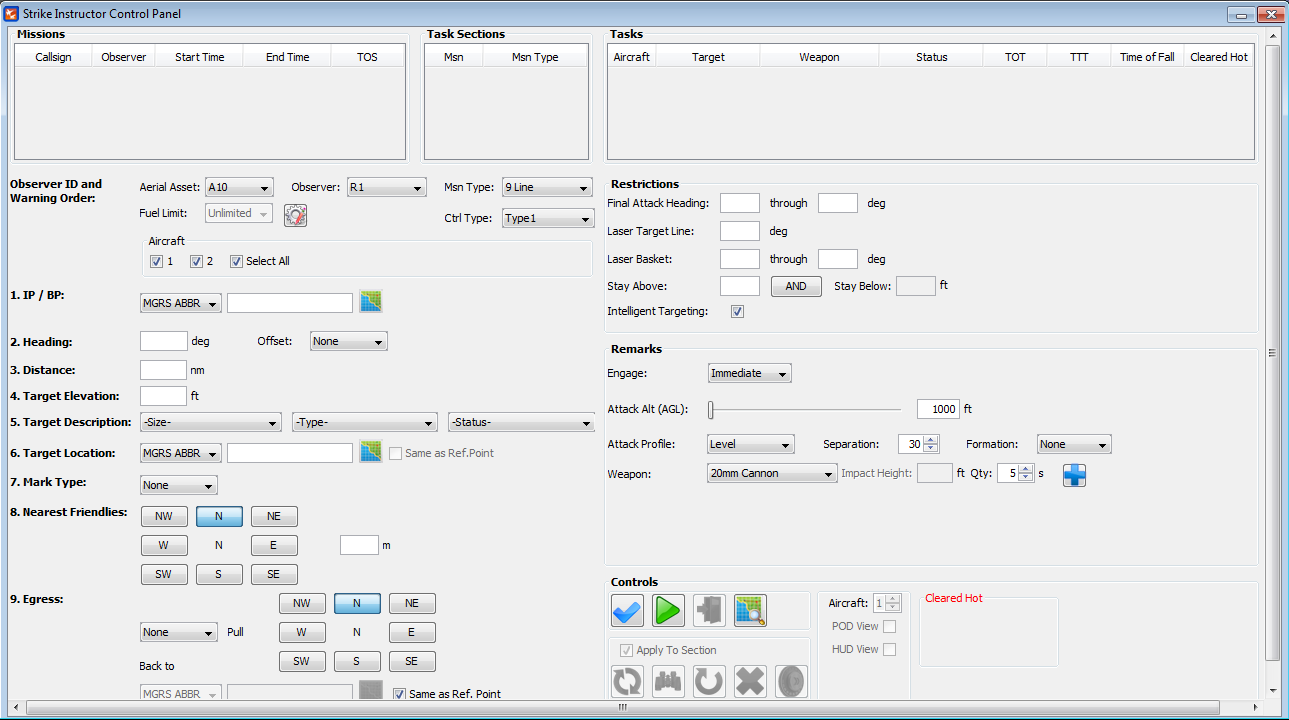The image size is (1289, 720).
Task: Click the grayed two-arrow refresh cycle icon
Action: click(x=627, y=682)
